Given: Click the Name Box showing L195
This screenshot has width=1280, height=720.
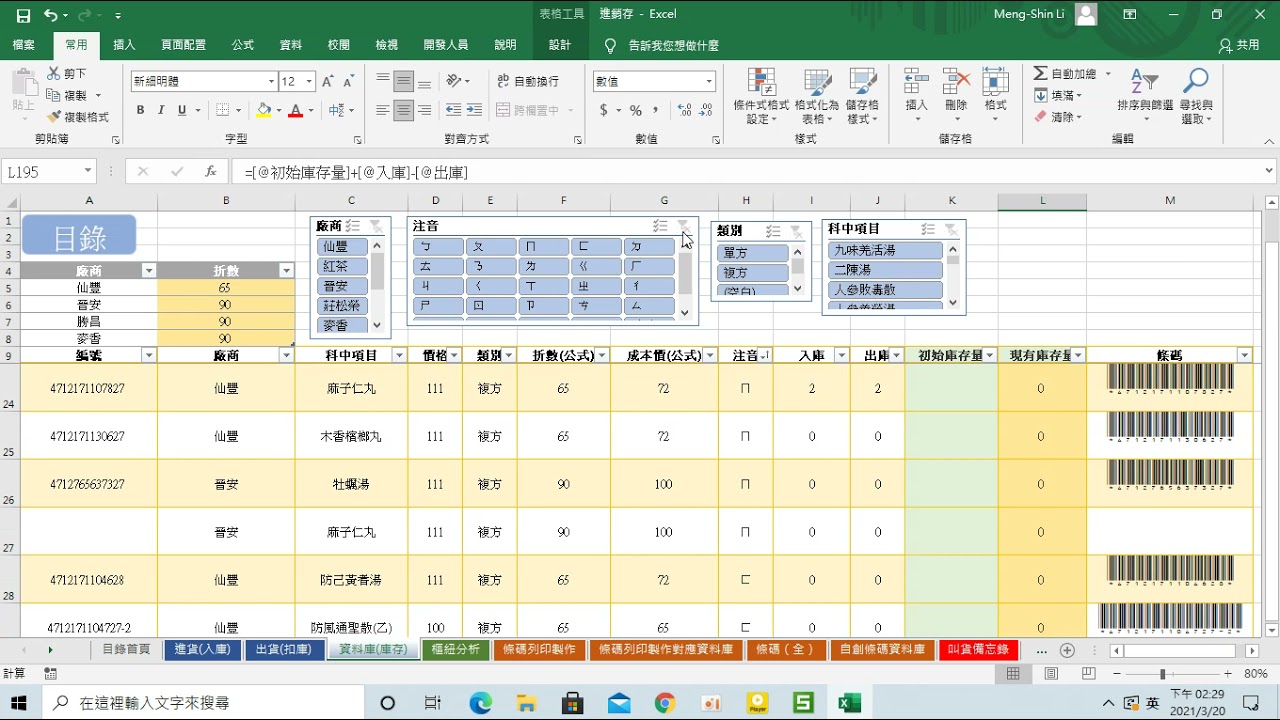Looking at the screenshot, I should tap(40, 171).
